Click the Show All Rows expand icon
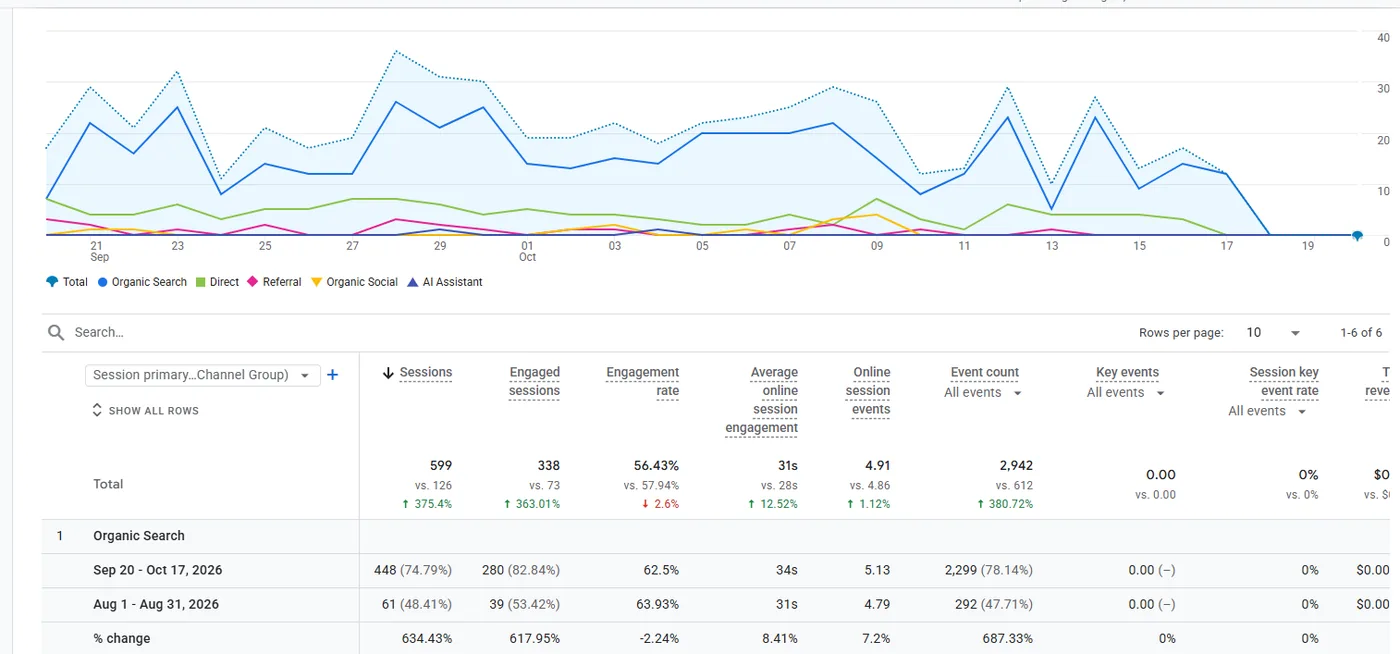This screenshot has height=654, width=1400. point(97,410)
